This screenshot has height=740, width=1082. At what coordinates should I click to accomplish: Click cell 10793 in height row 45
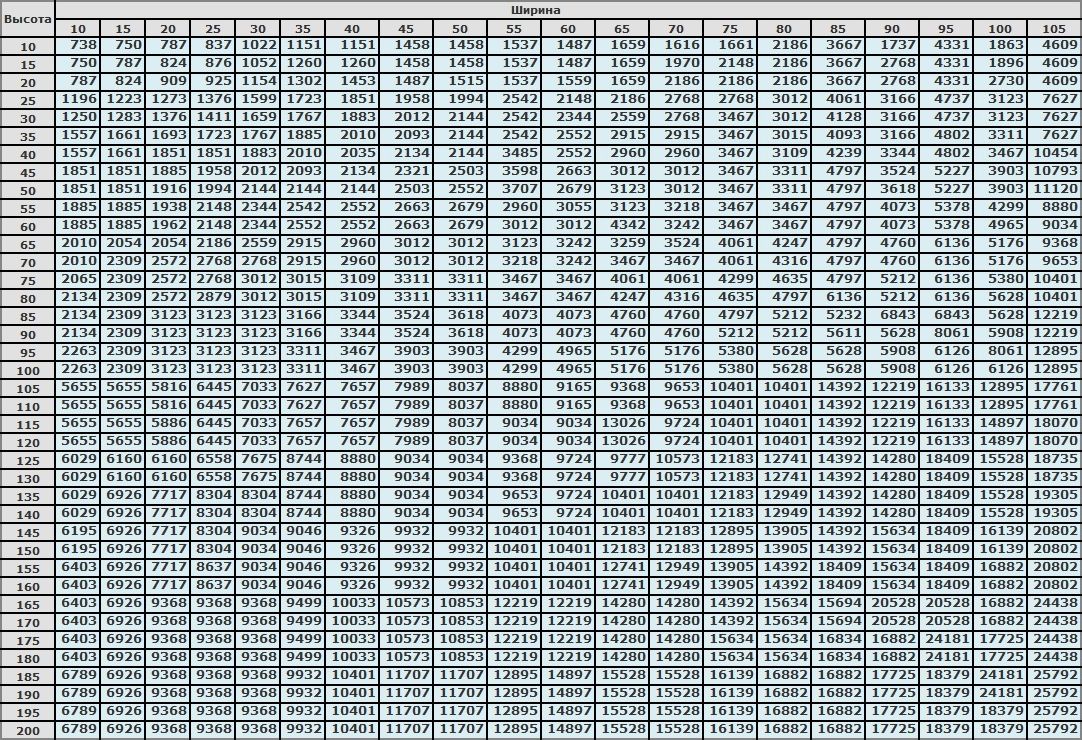(1053, 171)
